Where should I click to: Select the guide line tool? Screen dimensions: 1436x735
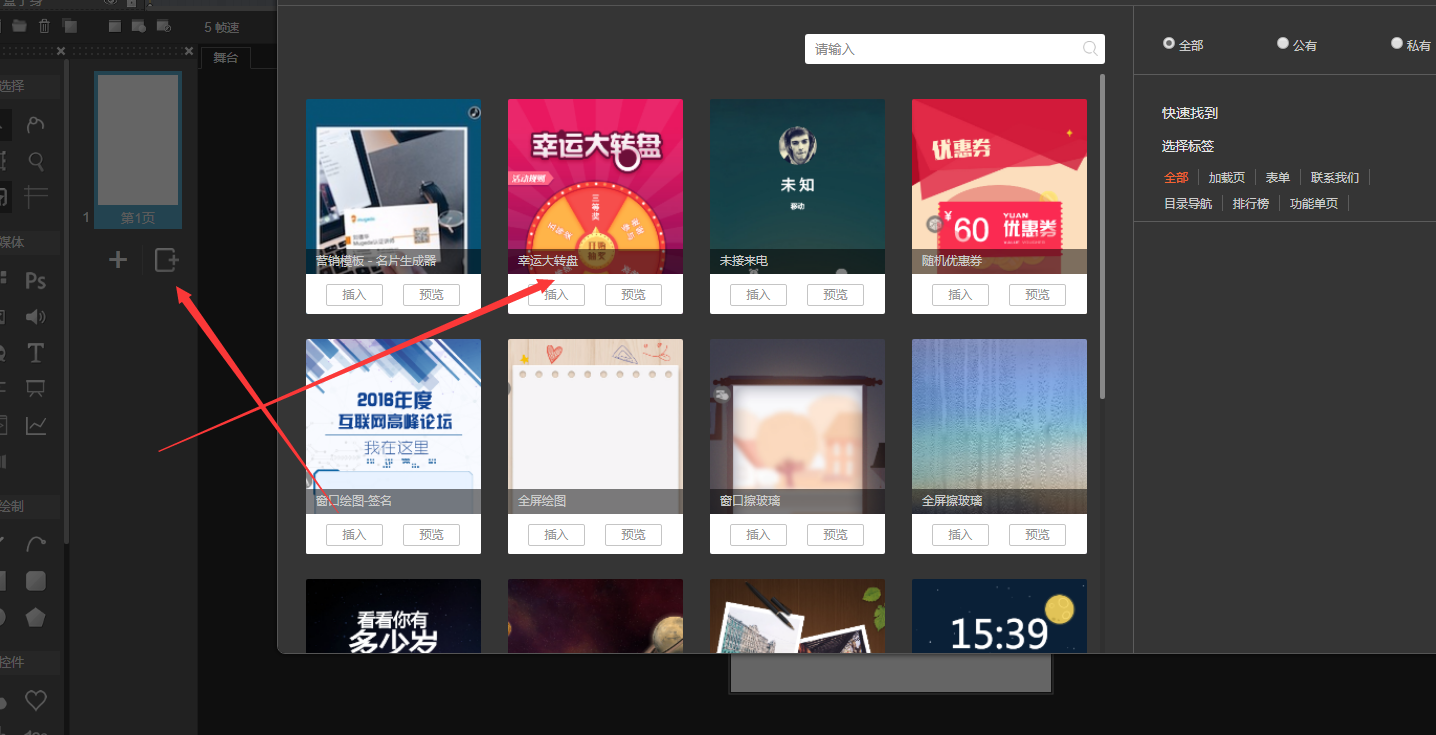click(36, 196)
